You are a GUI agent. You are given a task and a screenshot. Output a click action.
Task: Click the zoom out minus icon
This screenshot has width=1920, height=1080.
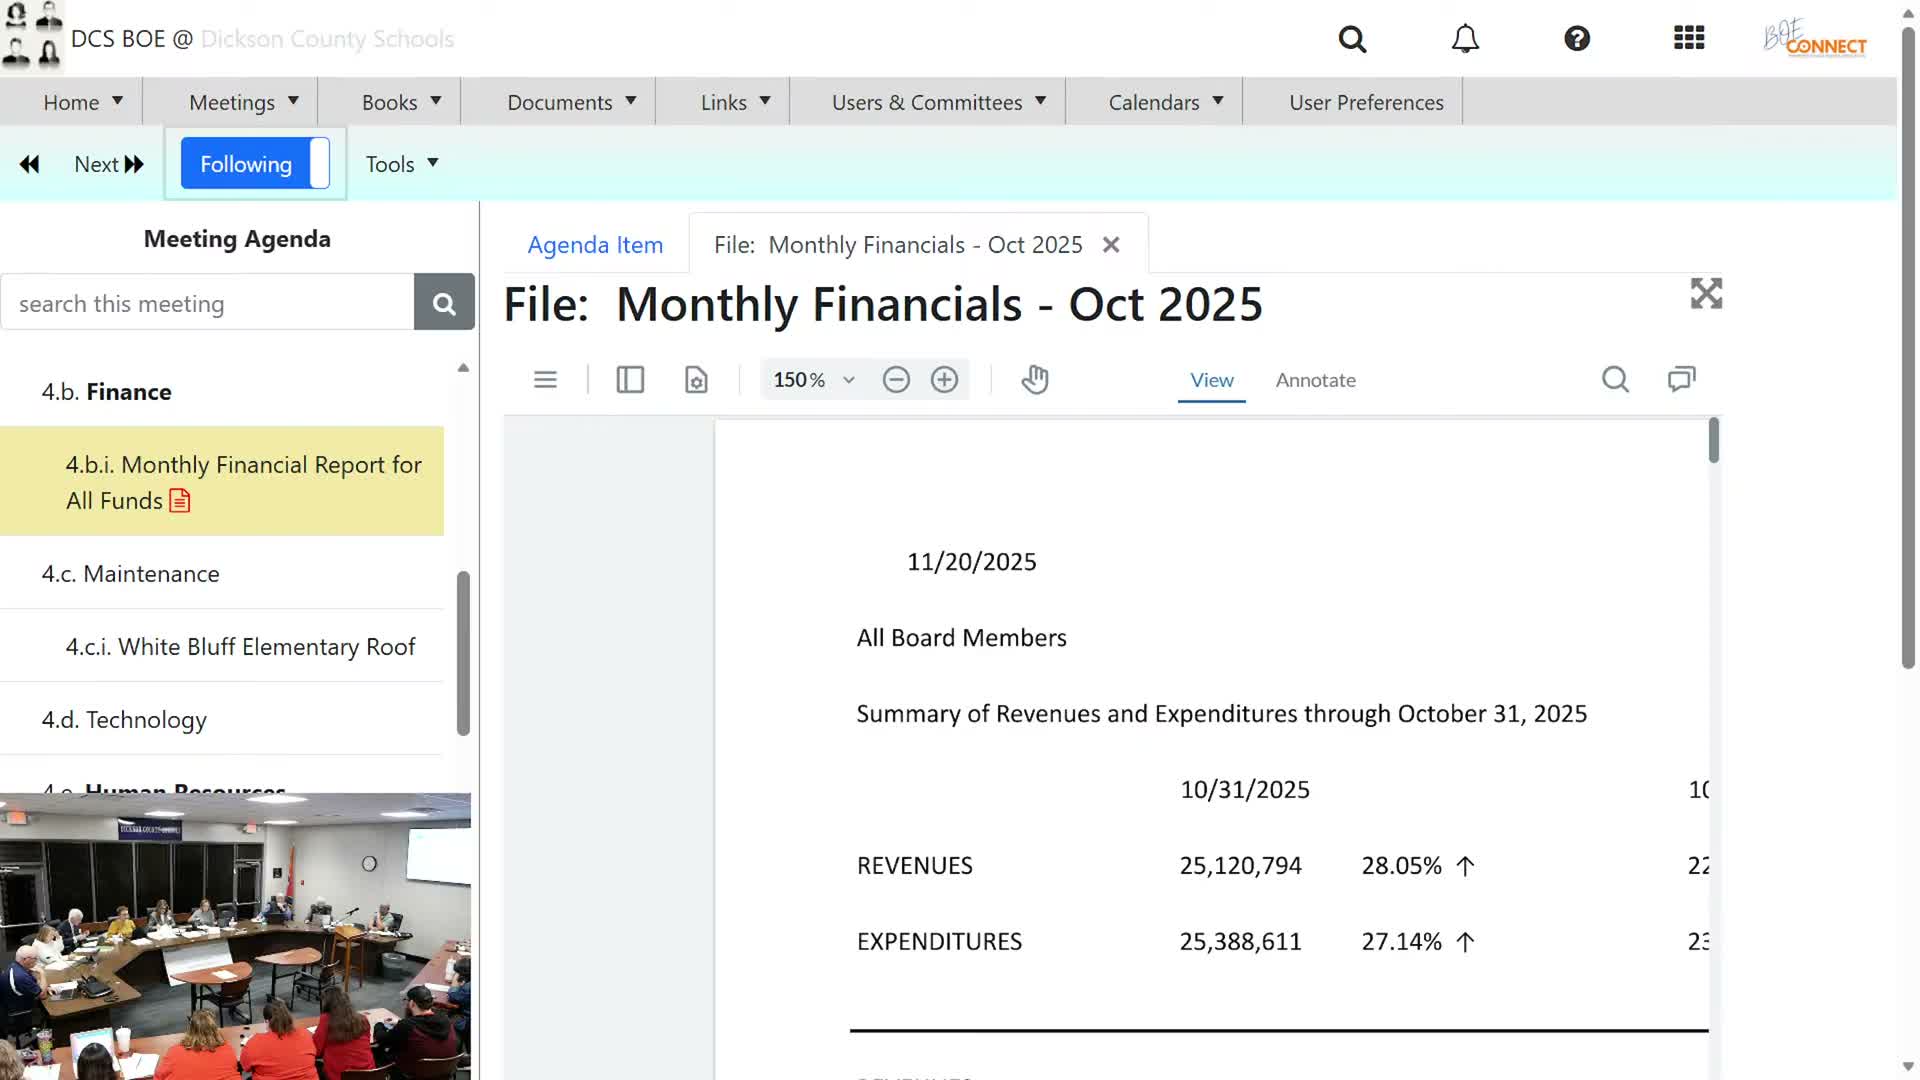pos(896,379)
